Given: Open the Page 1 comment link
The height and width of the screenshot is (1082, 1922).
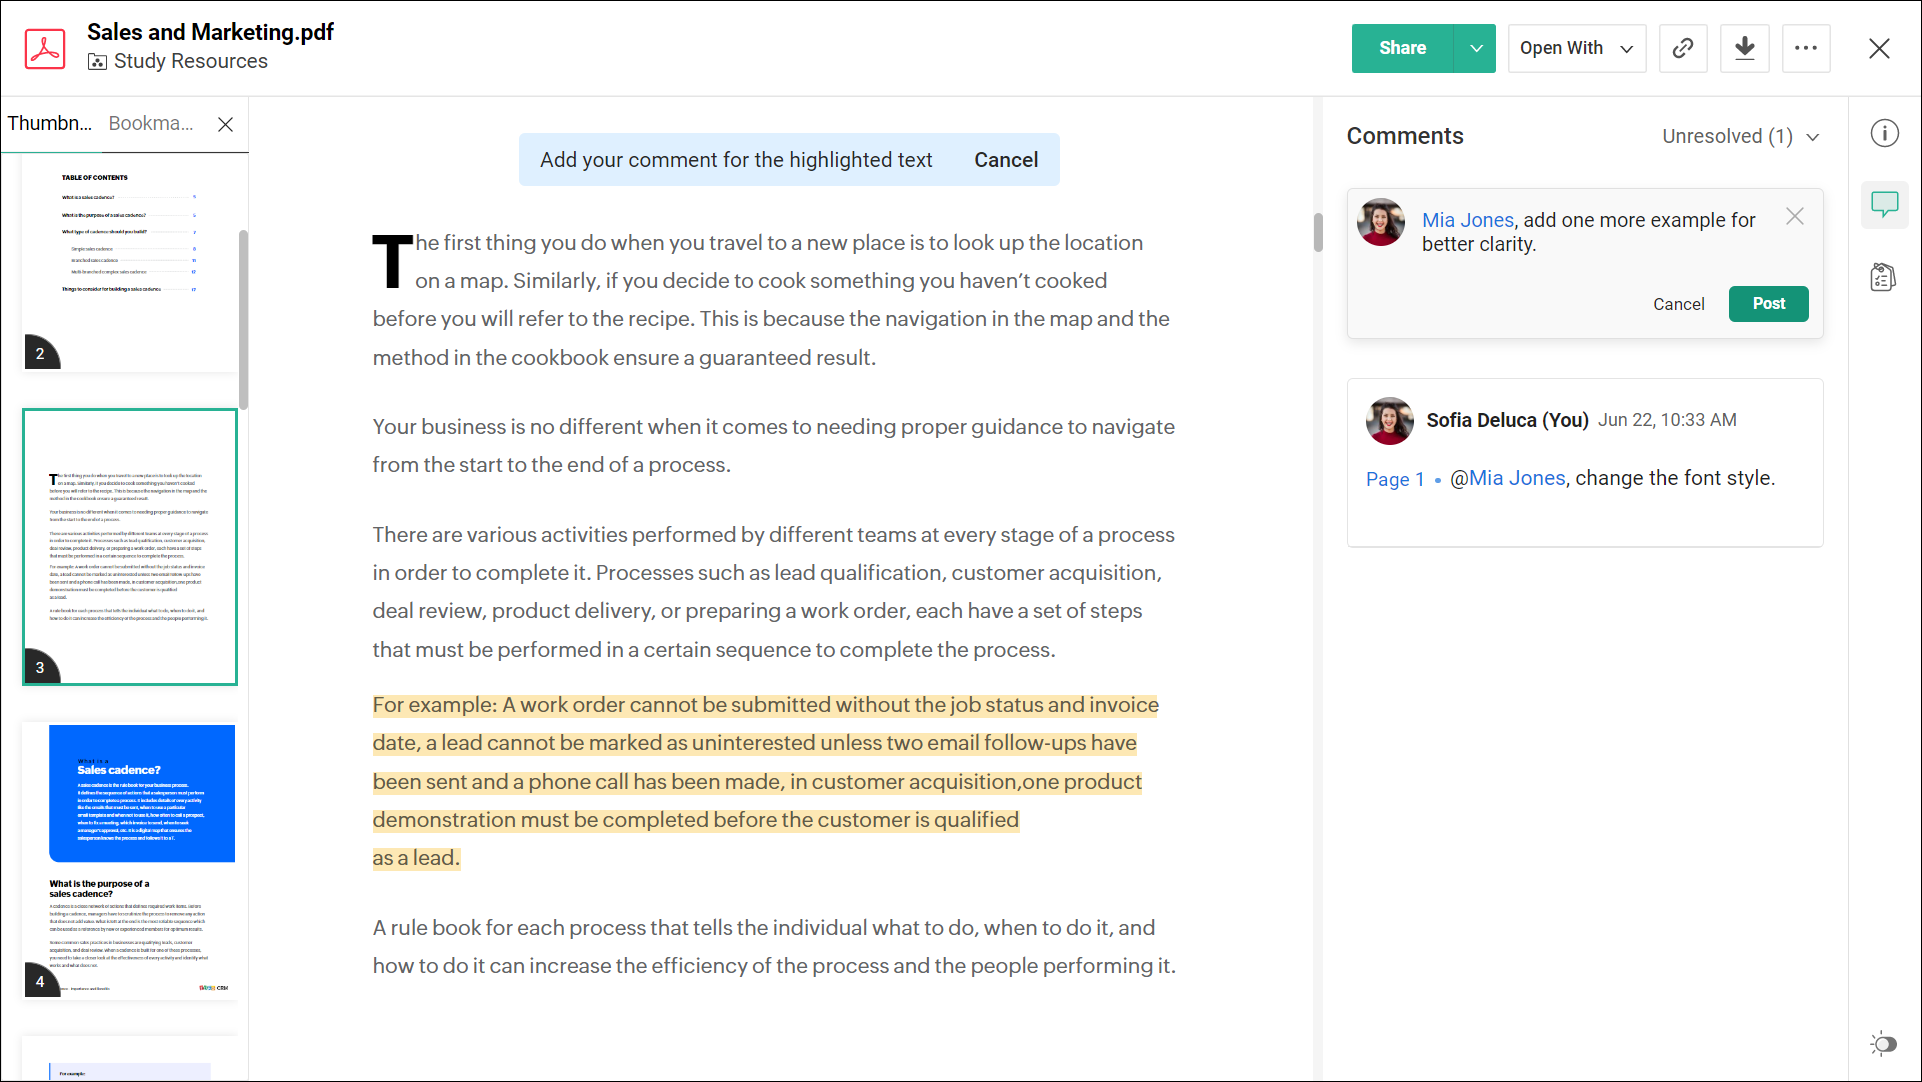Looking at the screenshot, I should coord(1394,479).
